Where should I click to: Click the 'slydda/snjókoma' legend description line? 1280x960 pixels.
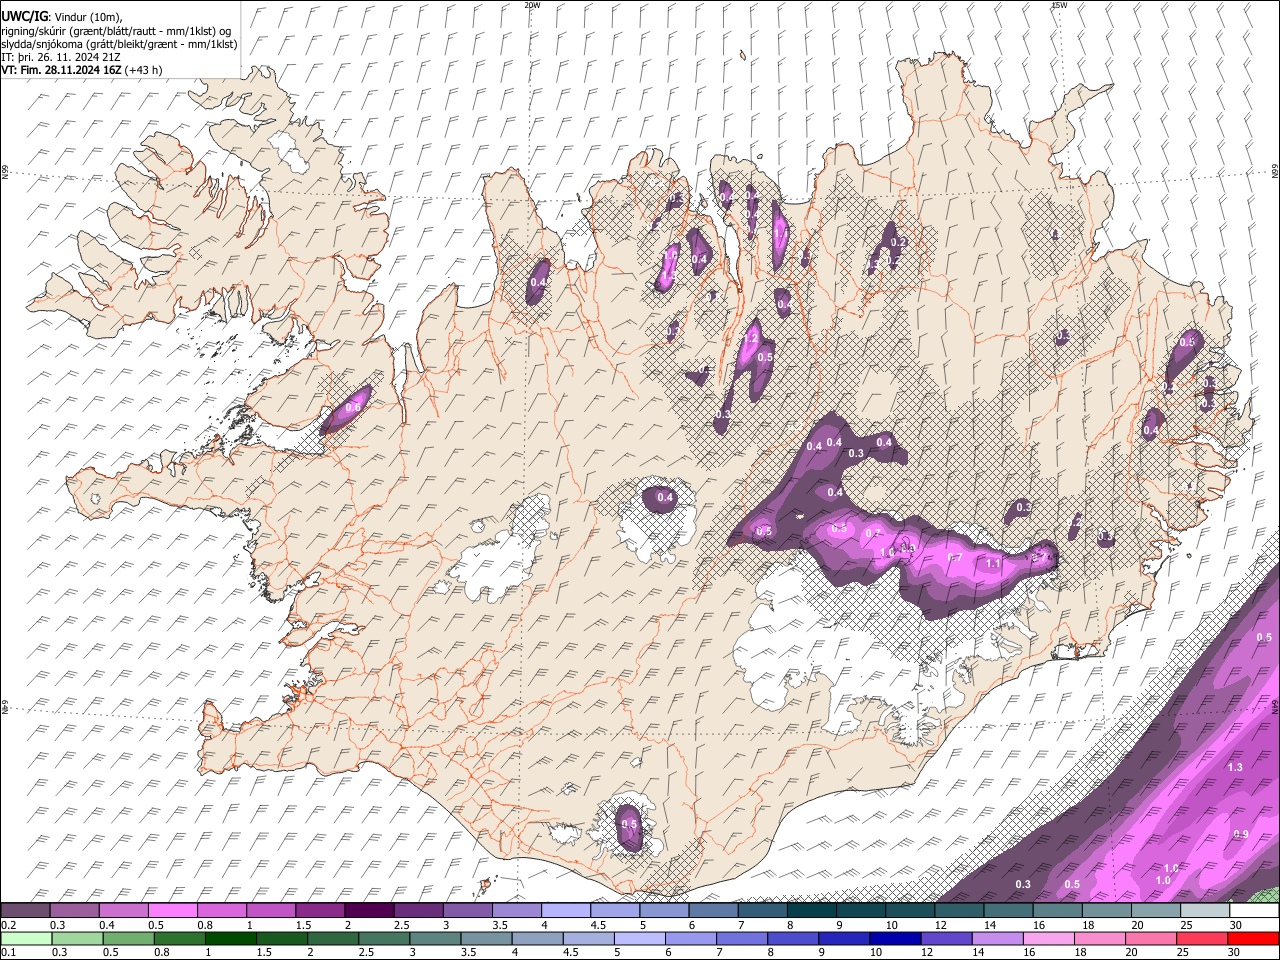(x=119, y=44)
